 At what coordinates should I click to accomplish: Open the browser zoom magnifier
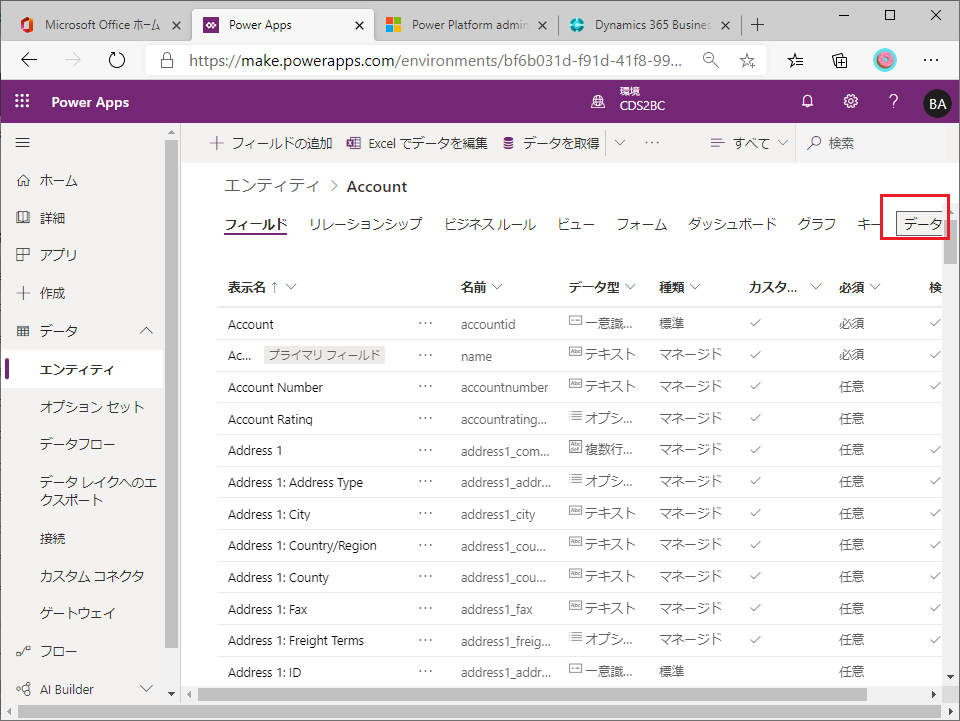(x=710, y=59)
